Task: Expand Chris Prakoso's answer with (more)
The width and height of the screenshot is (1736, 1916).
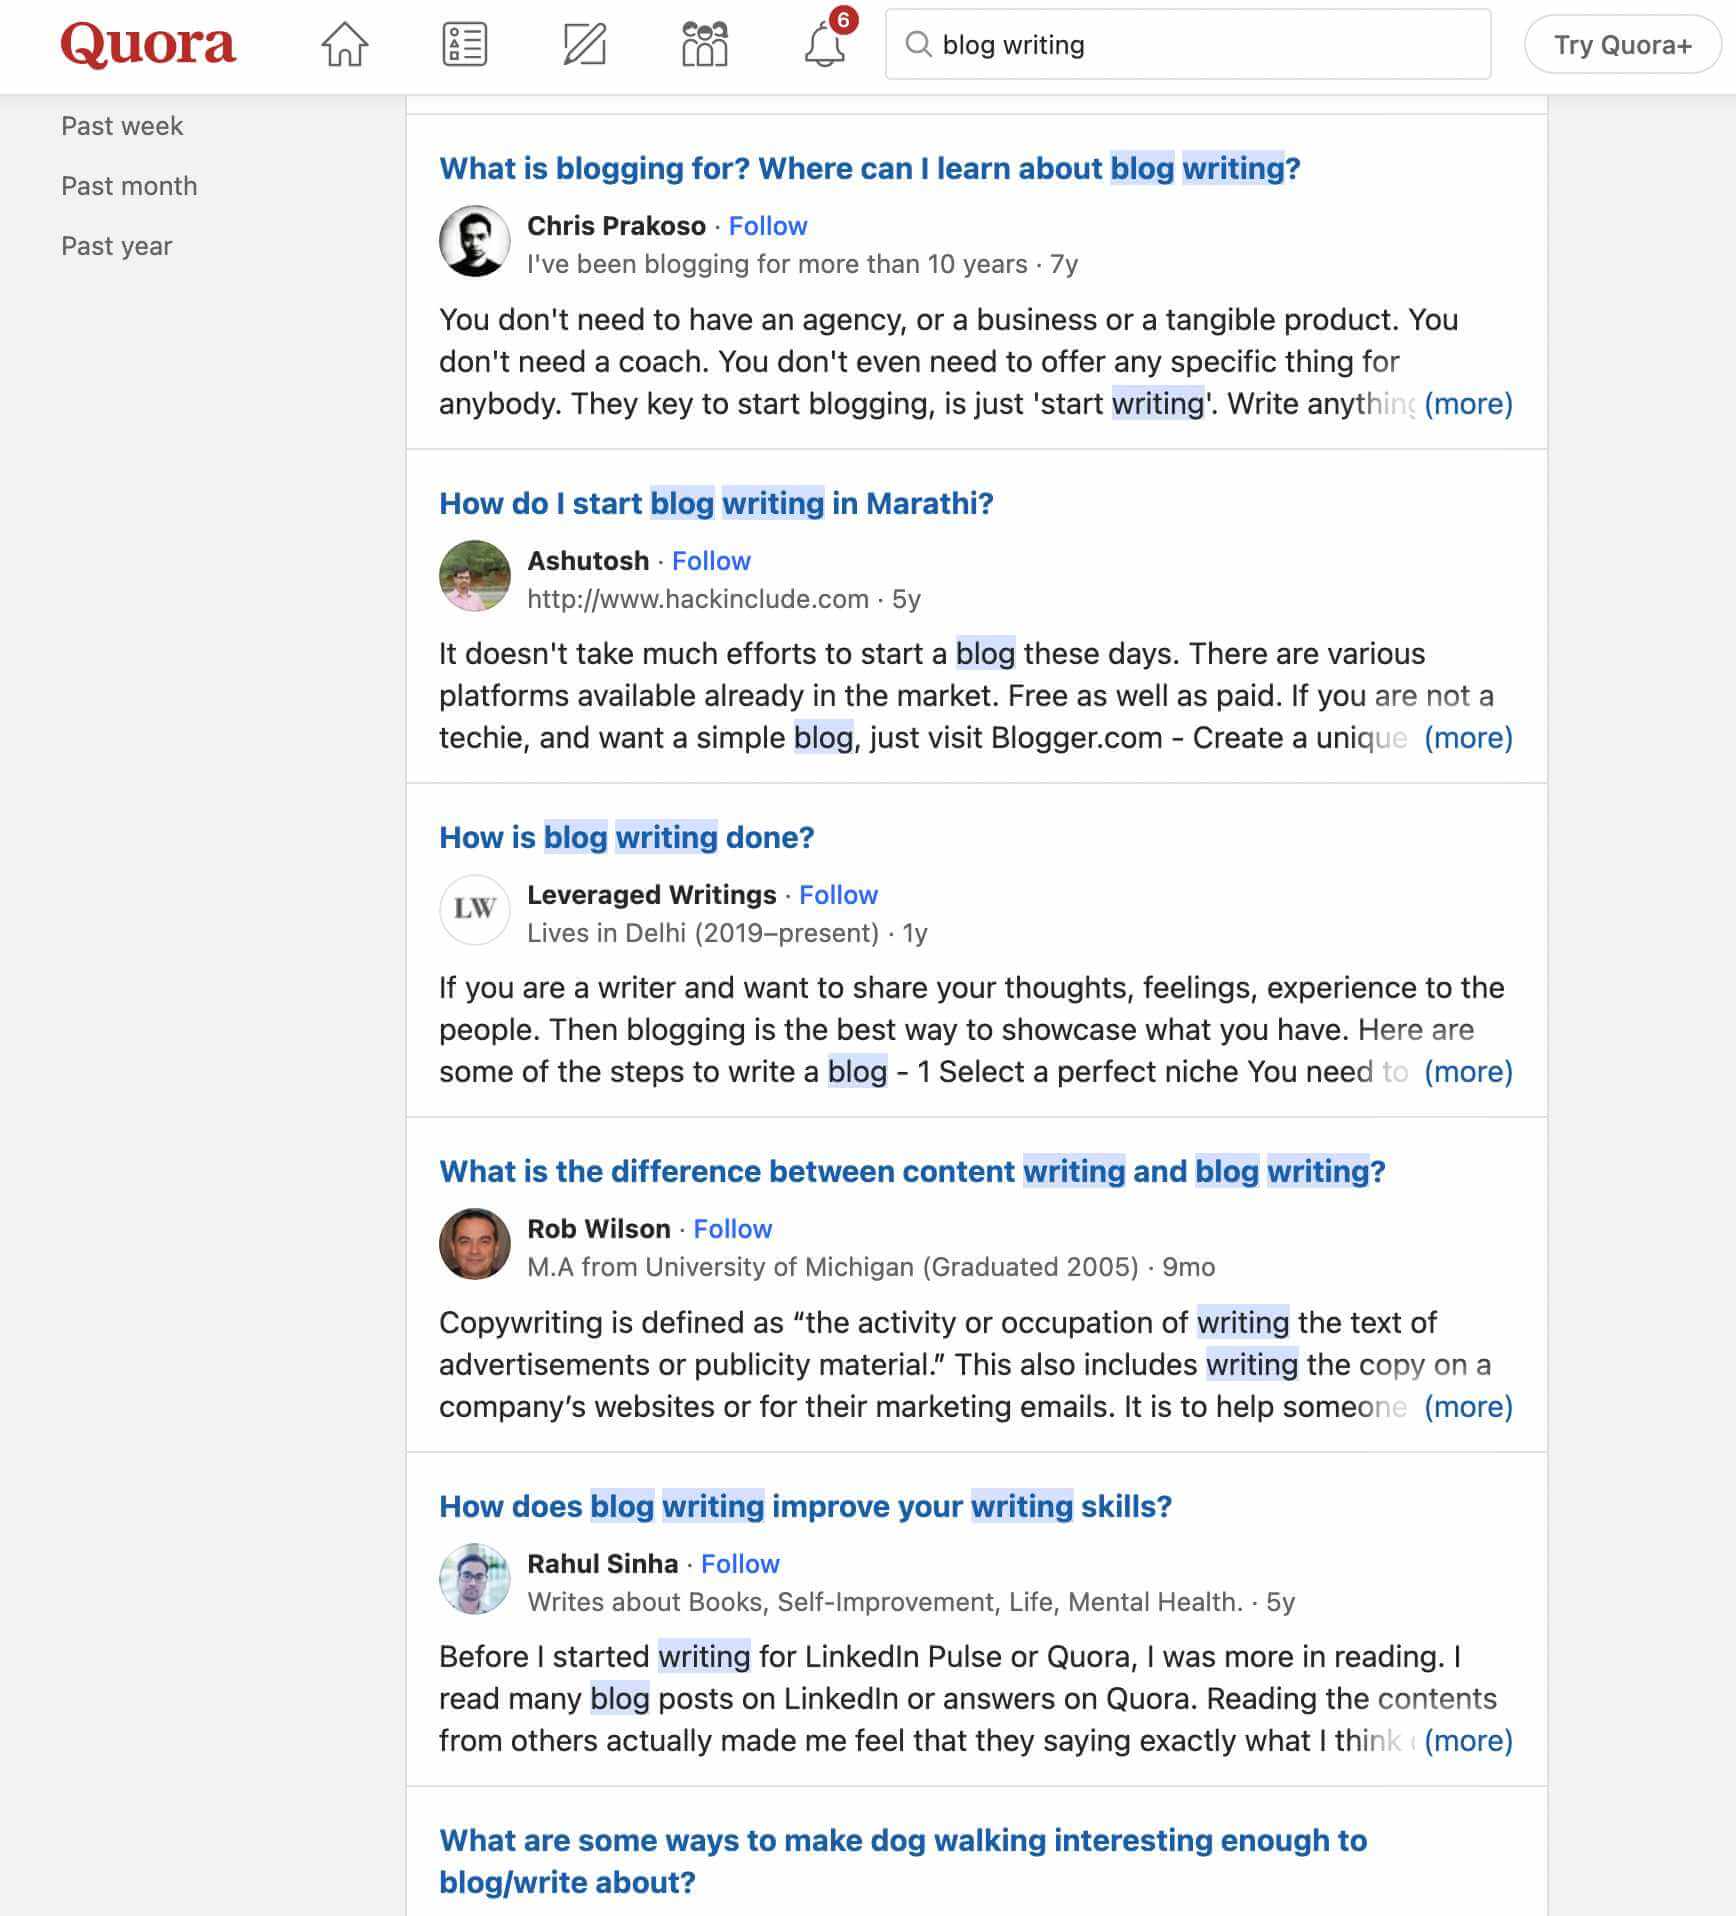Action: (1468, 404)
